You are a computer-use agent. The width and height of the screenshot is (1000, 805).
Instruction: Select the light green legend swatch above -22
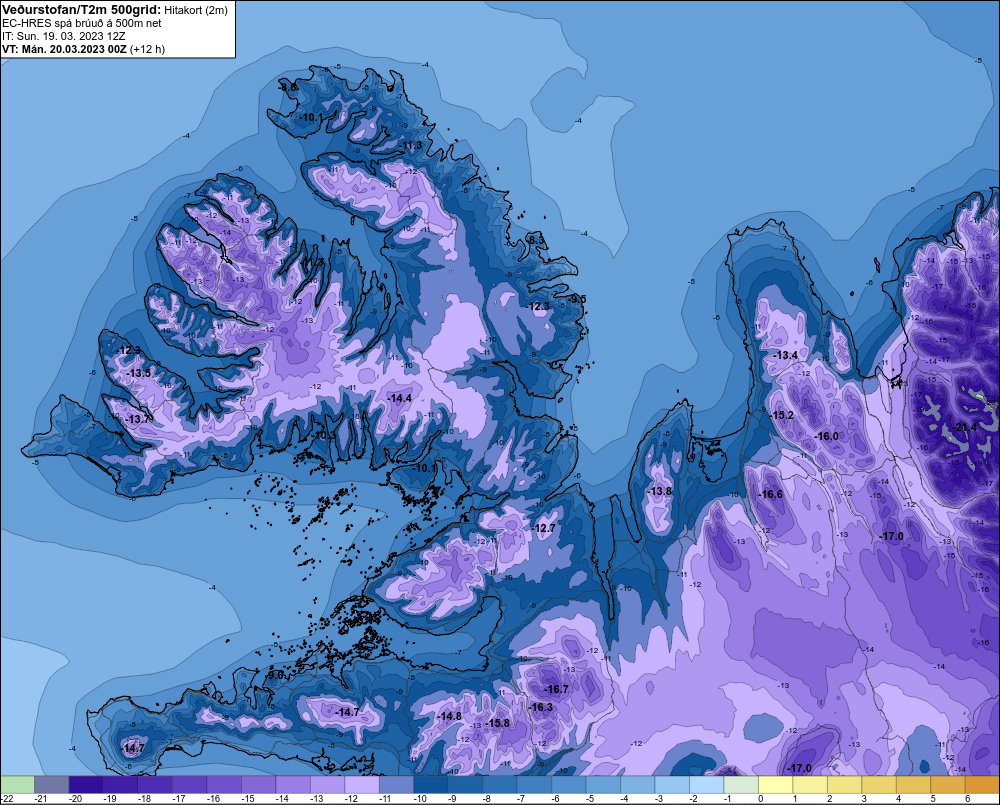click(17, 784)
